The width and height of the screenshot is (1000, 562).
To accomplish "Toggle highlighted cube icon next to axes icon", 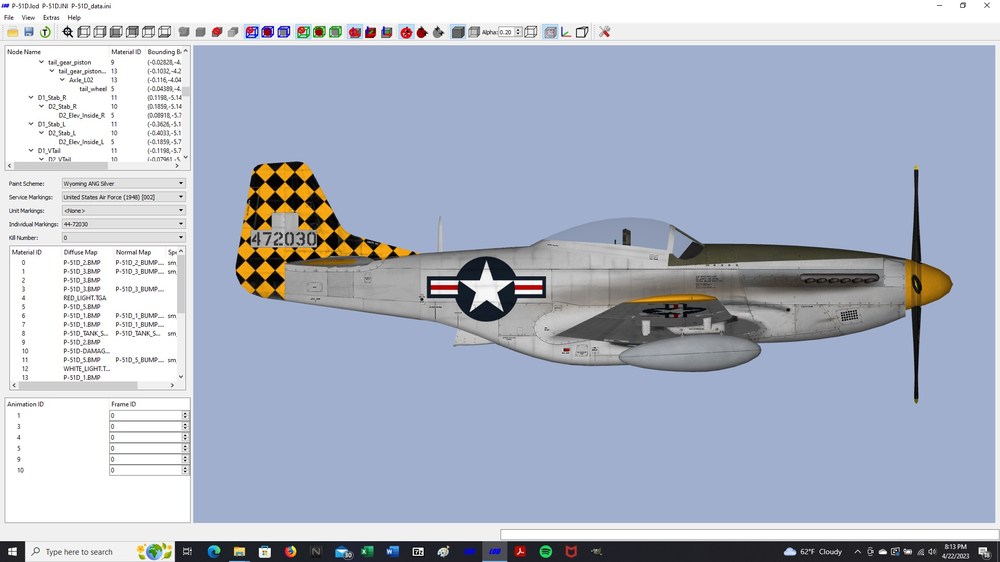I will (550, 32).
